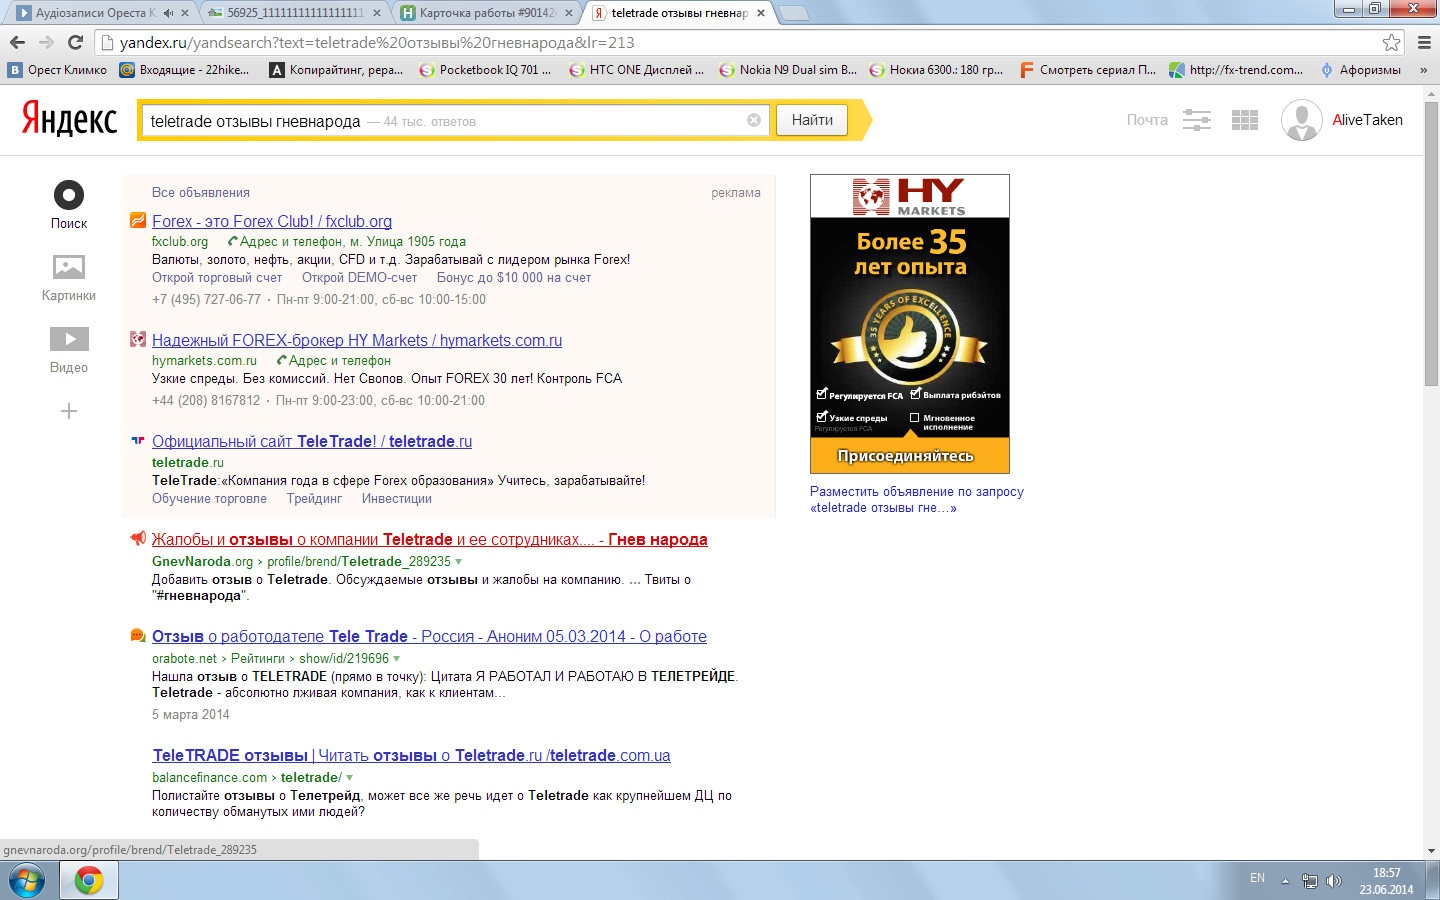
Task: Open the Chrome menu button
Action: point(1424,42)
